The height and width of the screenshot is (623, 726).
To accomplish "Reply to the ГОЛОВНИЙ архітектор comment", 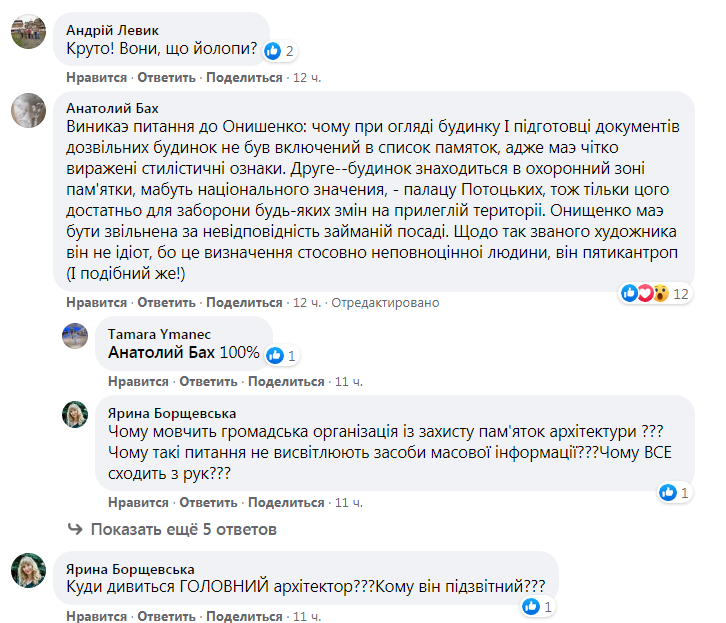I will pyautogui.click(x=166, y=617).
